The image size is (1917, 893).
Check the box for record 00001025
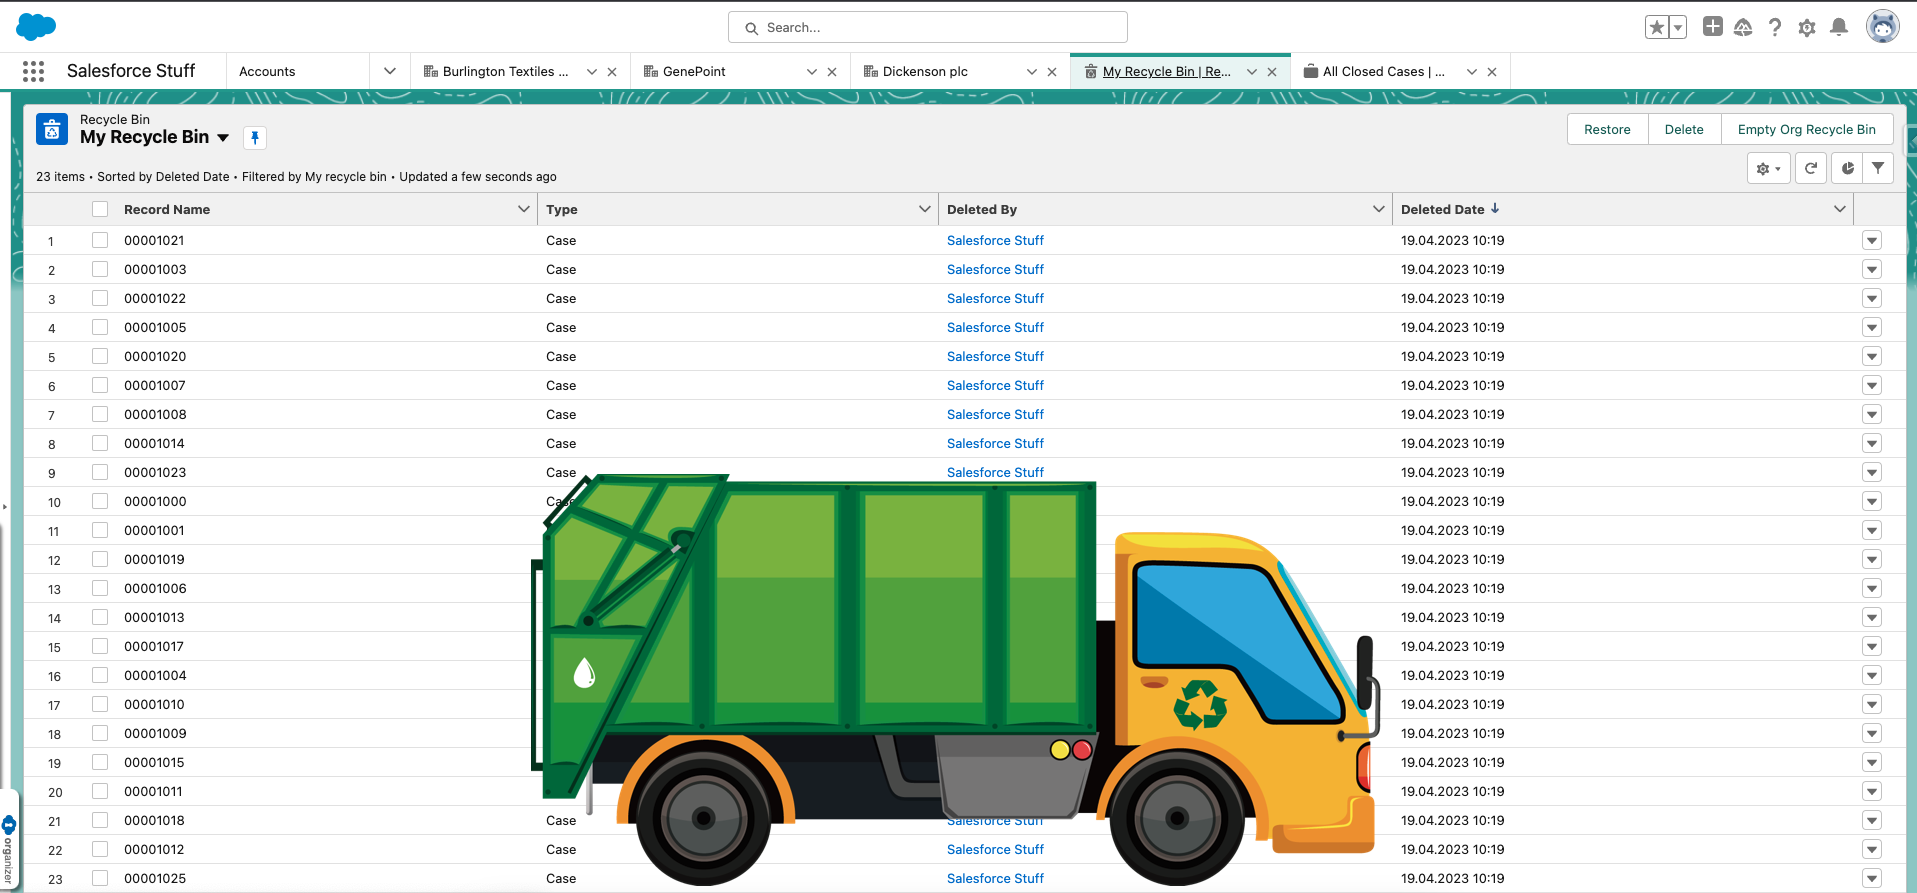[x=100, y=878]
